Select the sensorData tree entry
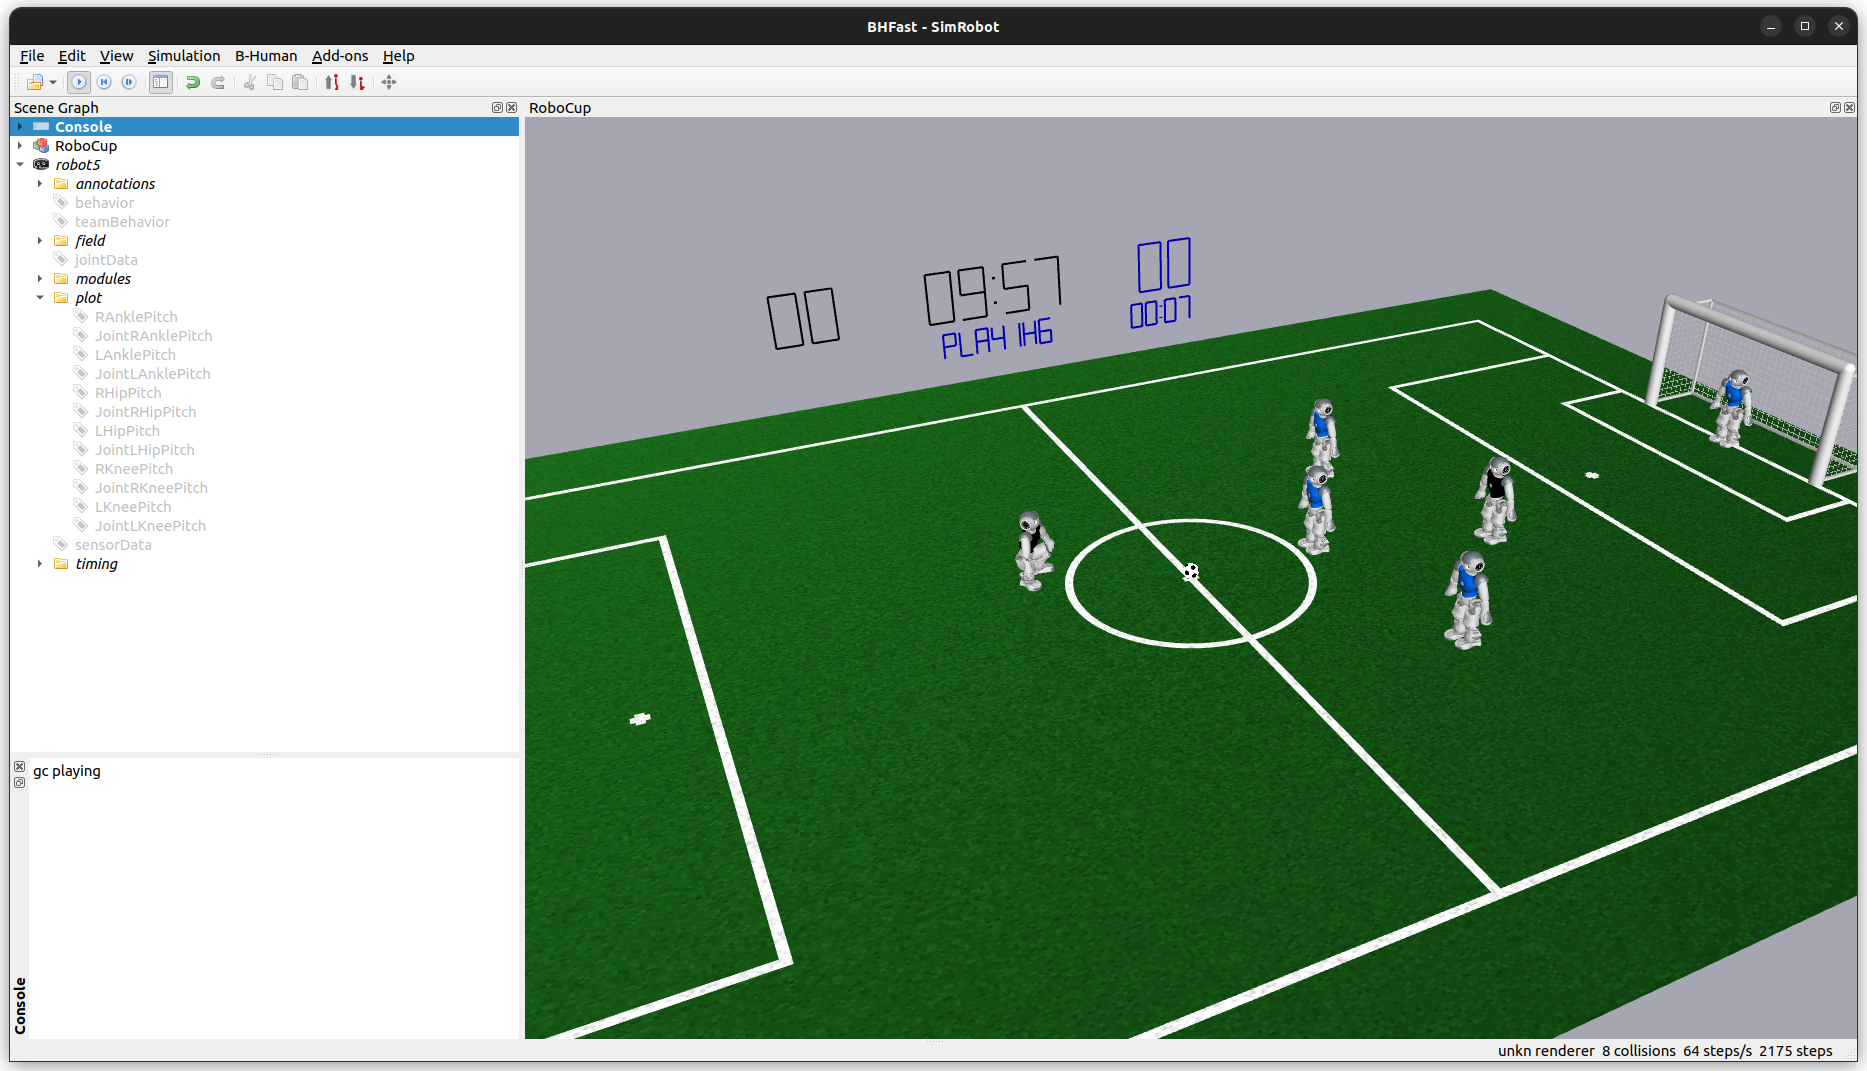The height and width of the screenshot is (1071, 1867). [x=113, y=545]
